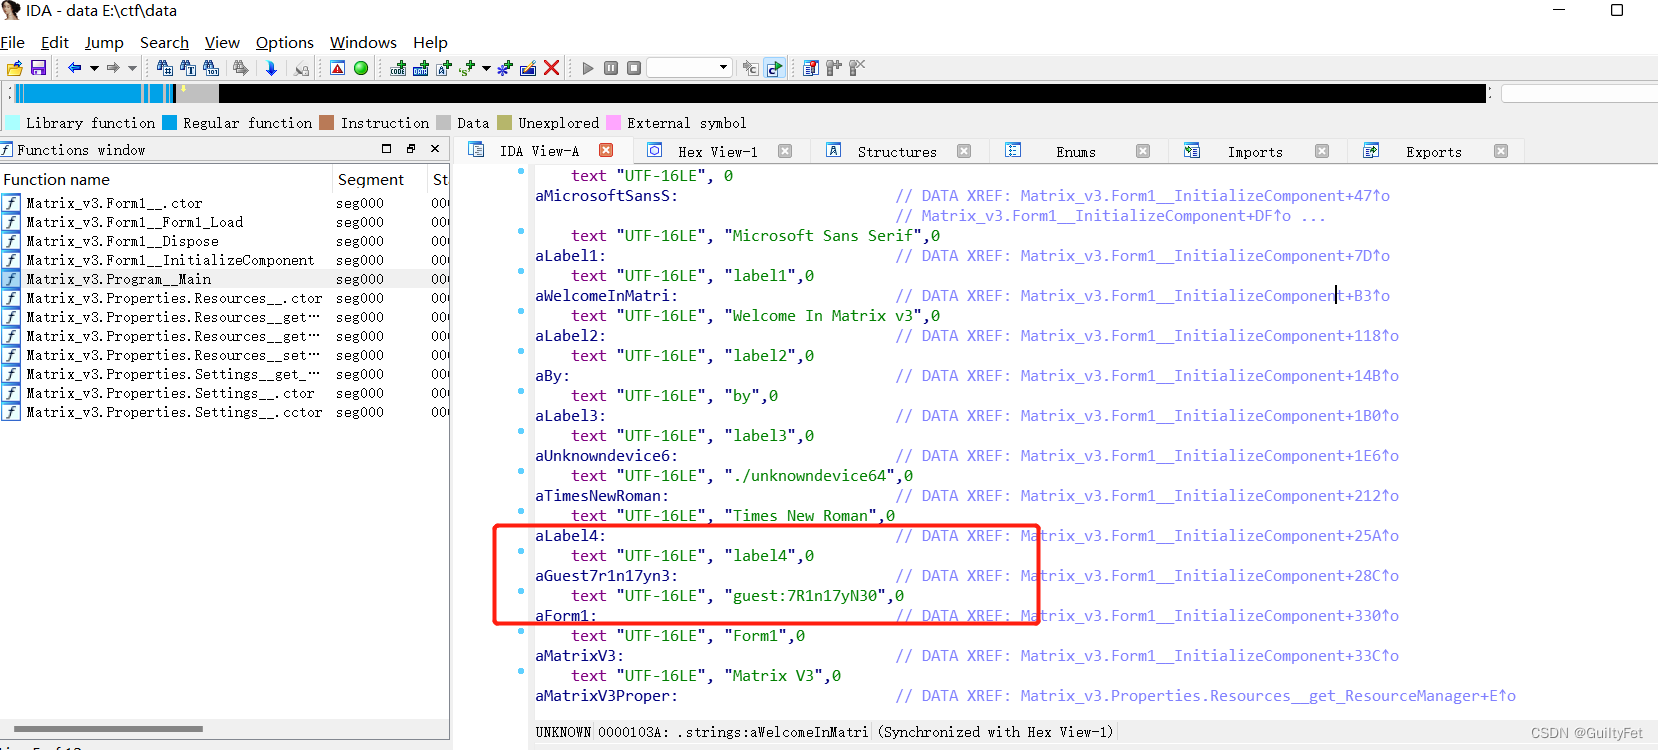Expand dropdown arrow beside the structure icon
This screenshot has height=750, width=1658.
tap(486, 68)
